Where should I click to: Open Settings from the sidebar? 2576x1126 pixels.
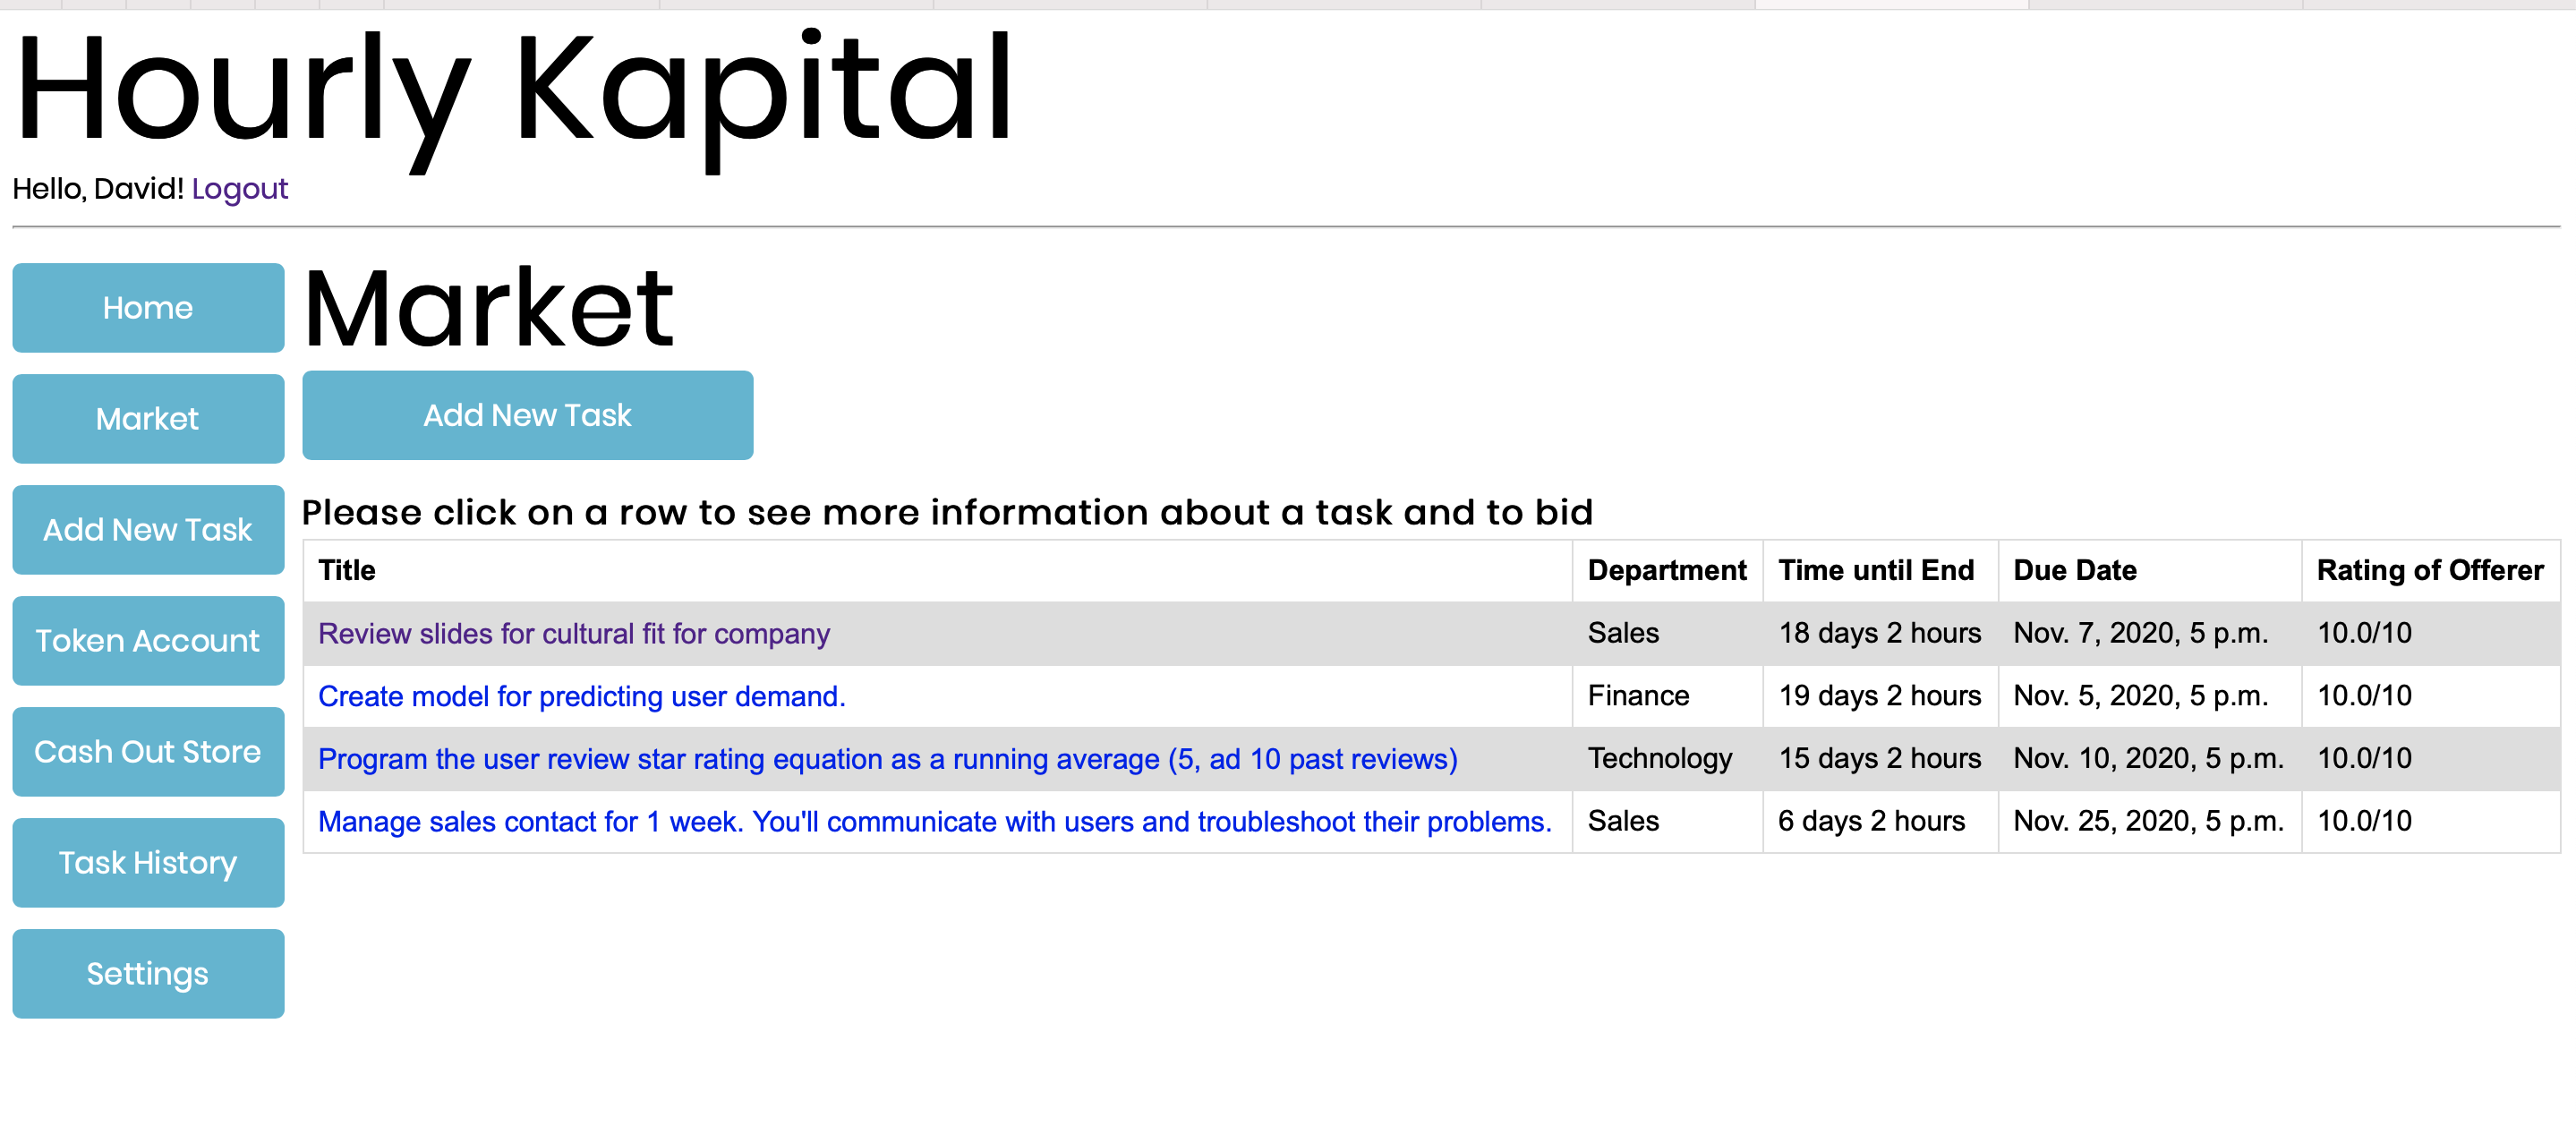pyautogui.click(x=148, y=974)
